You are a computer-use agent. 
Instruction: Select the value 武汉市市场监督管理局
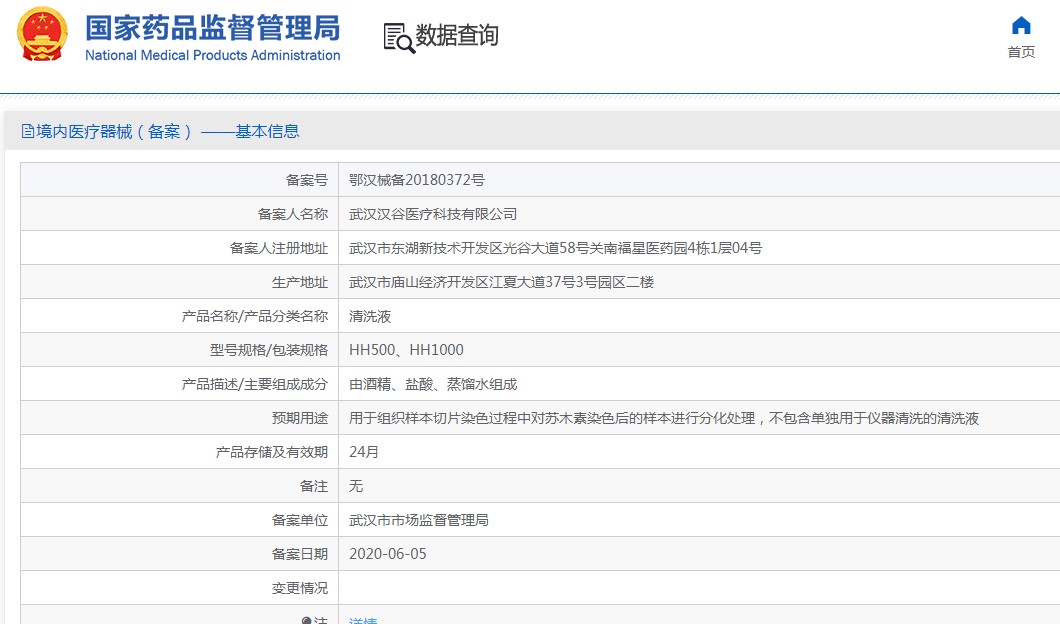pos(418,520)
